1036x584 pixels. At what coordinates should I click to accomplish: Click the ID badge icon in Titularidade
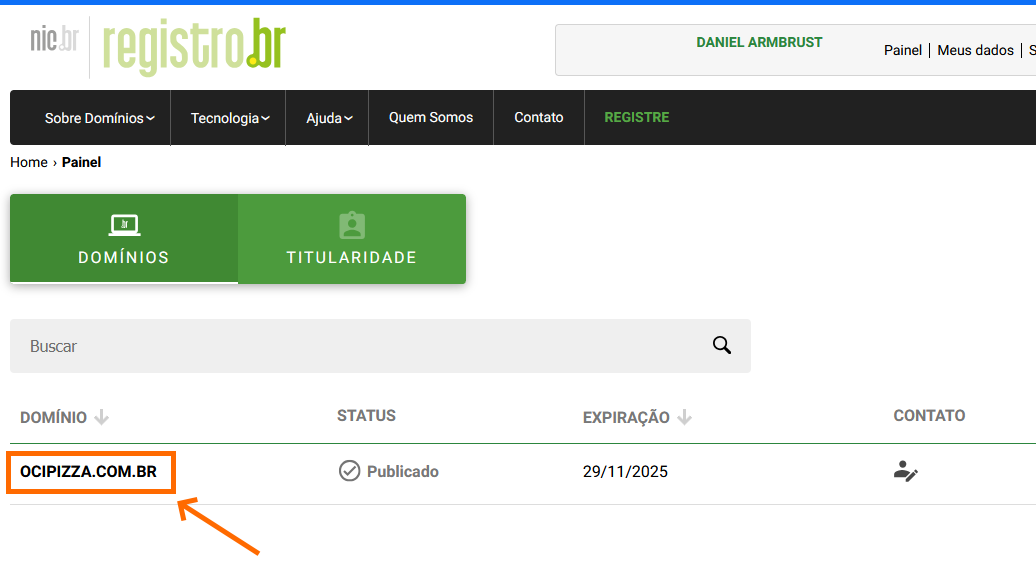click(x=352, y=225)
